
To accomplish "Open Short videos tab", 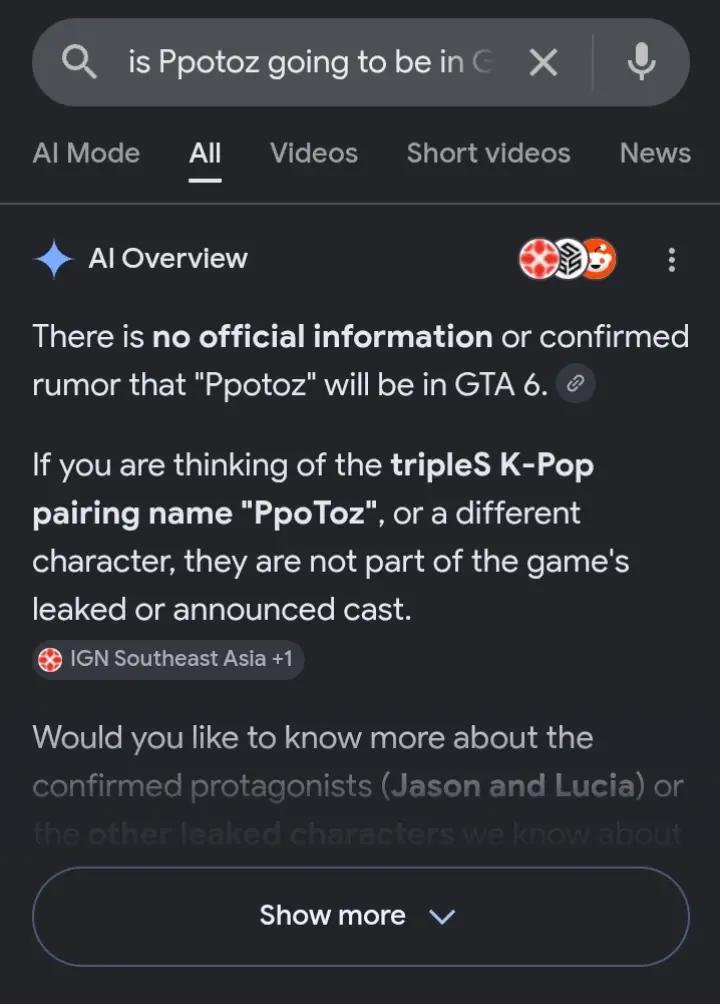I will point(488,153).
